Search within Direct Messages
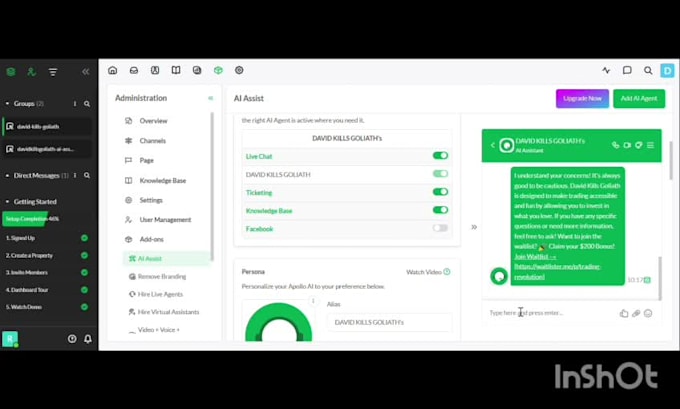Viewport: 680px width, 409px height. tap(87, 176)
